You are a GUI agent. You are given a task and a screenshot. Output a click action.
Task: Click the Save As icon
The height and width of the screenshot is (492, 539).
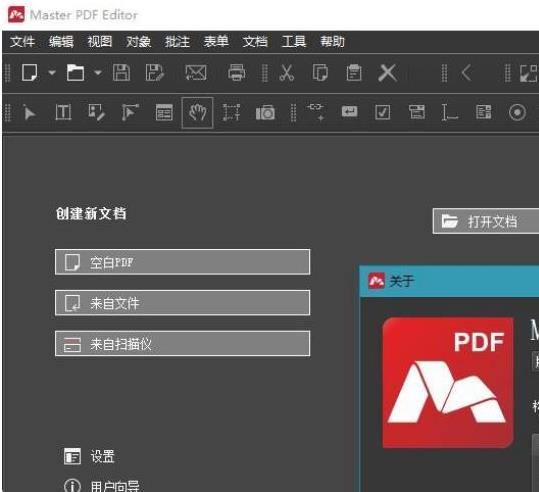155,73
